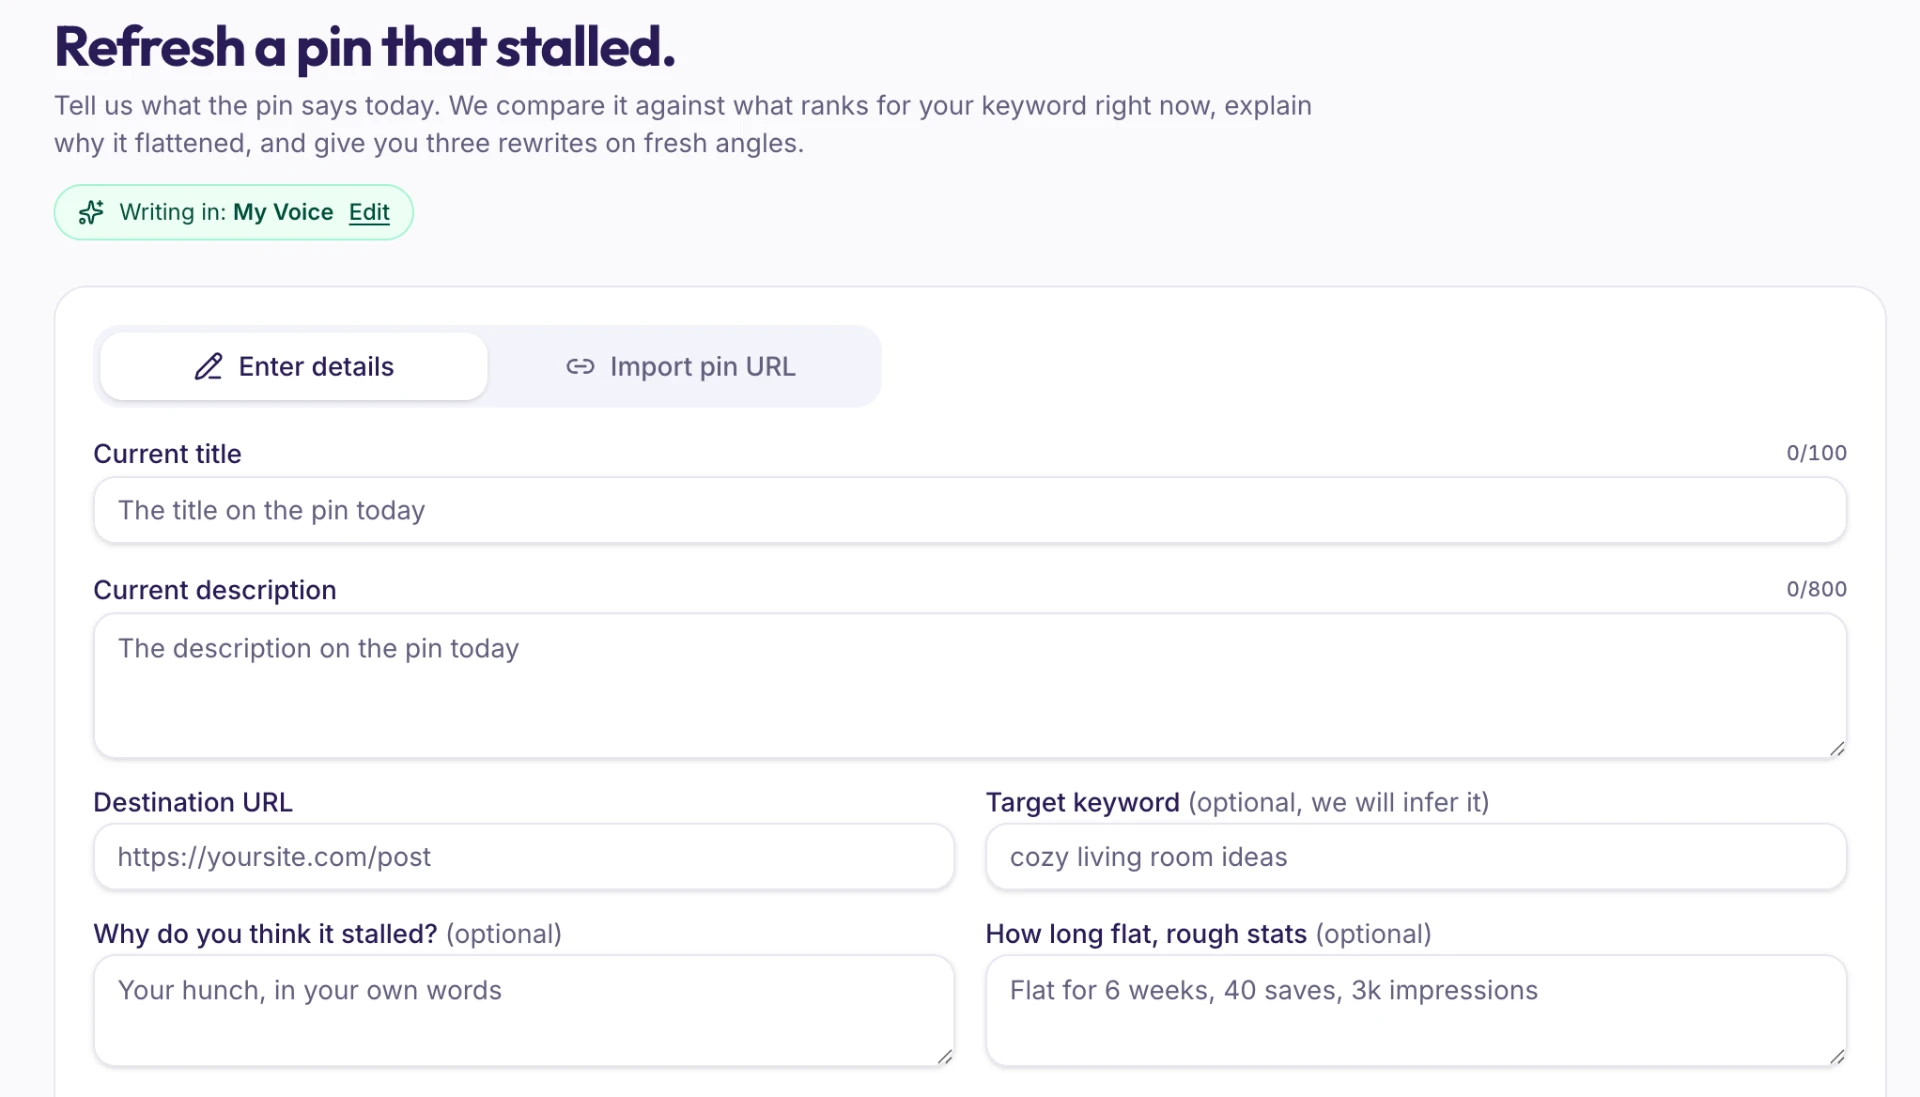Click the How long flat stats box

[x=1416, y=1011]
